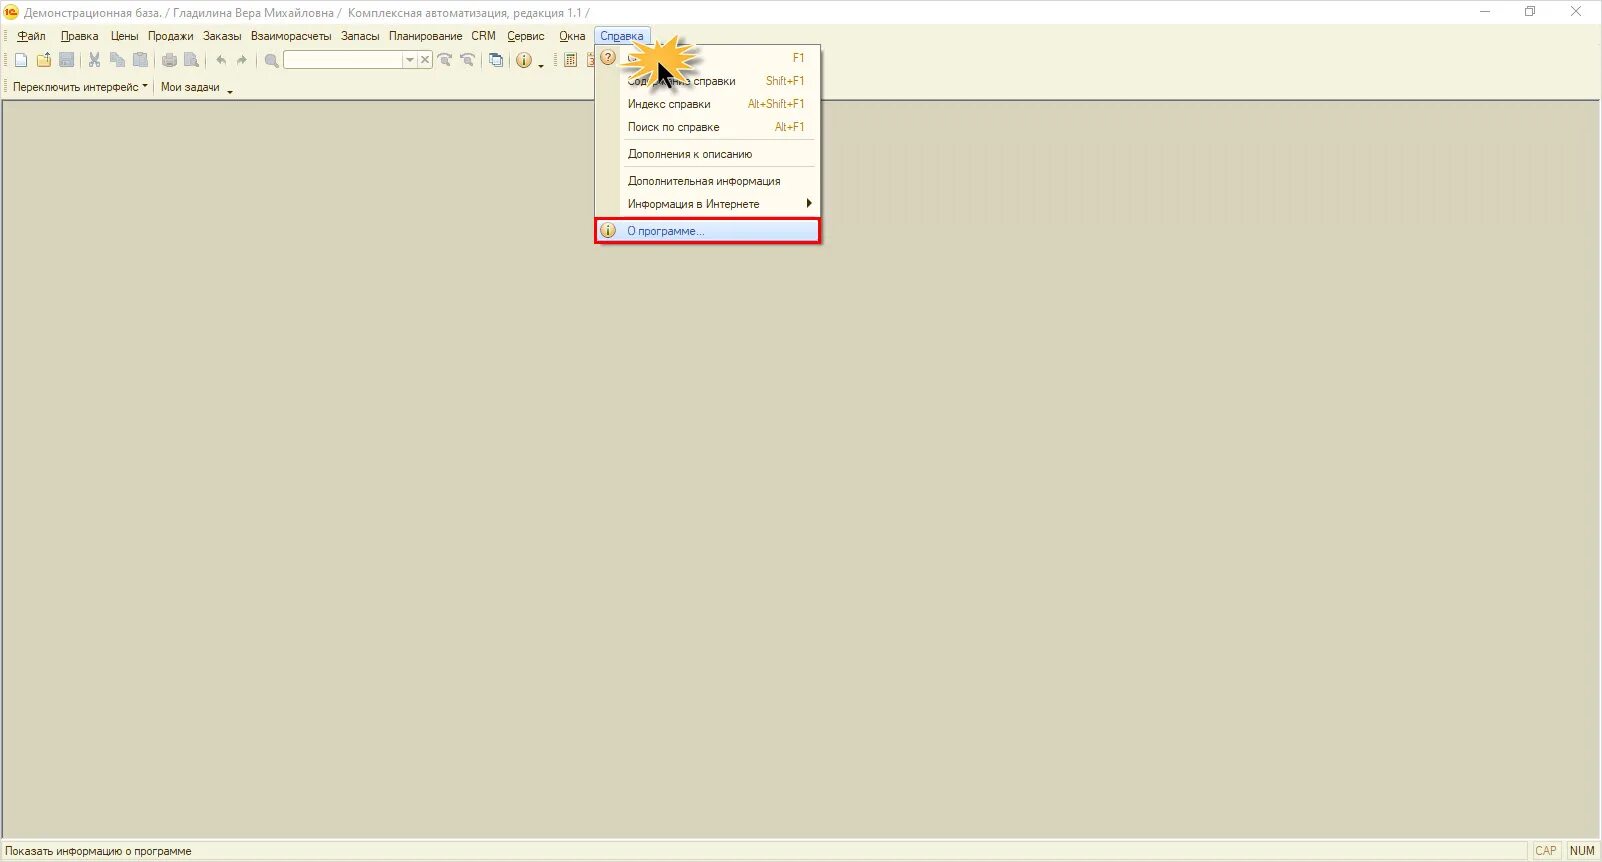Open the Calculator icon
The image size is (1602, 862).
coord(571,60)
